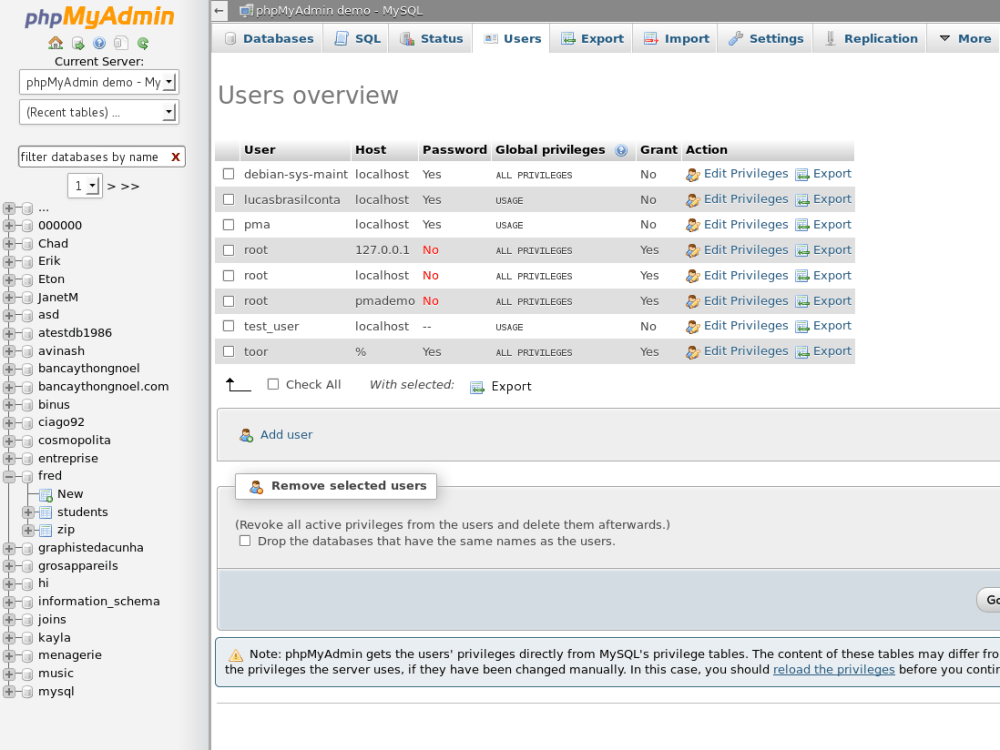The height and width of the screenshot is (750, 1000).
Task: Click the log out icon in sidebar
Action: (78, 43)
